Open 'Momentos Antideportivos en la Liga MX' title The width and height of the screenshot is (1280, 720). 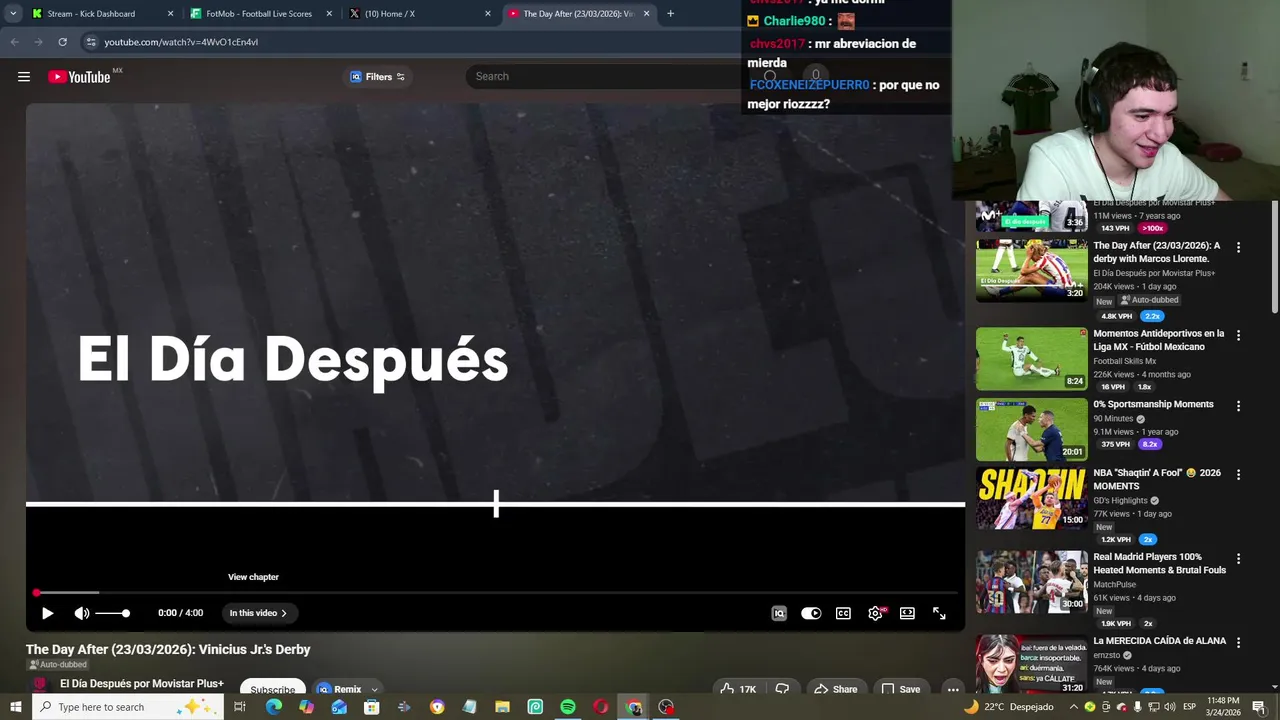1158,340
